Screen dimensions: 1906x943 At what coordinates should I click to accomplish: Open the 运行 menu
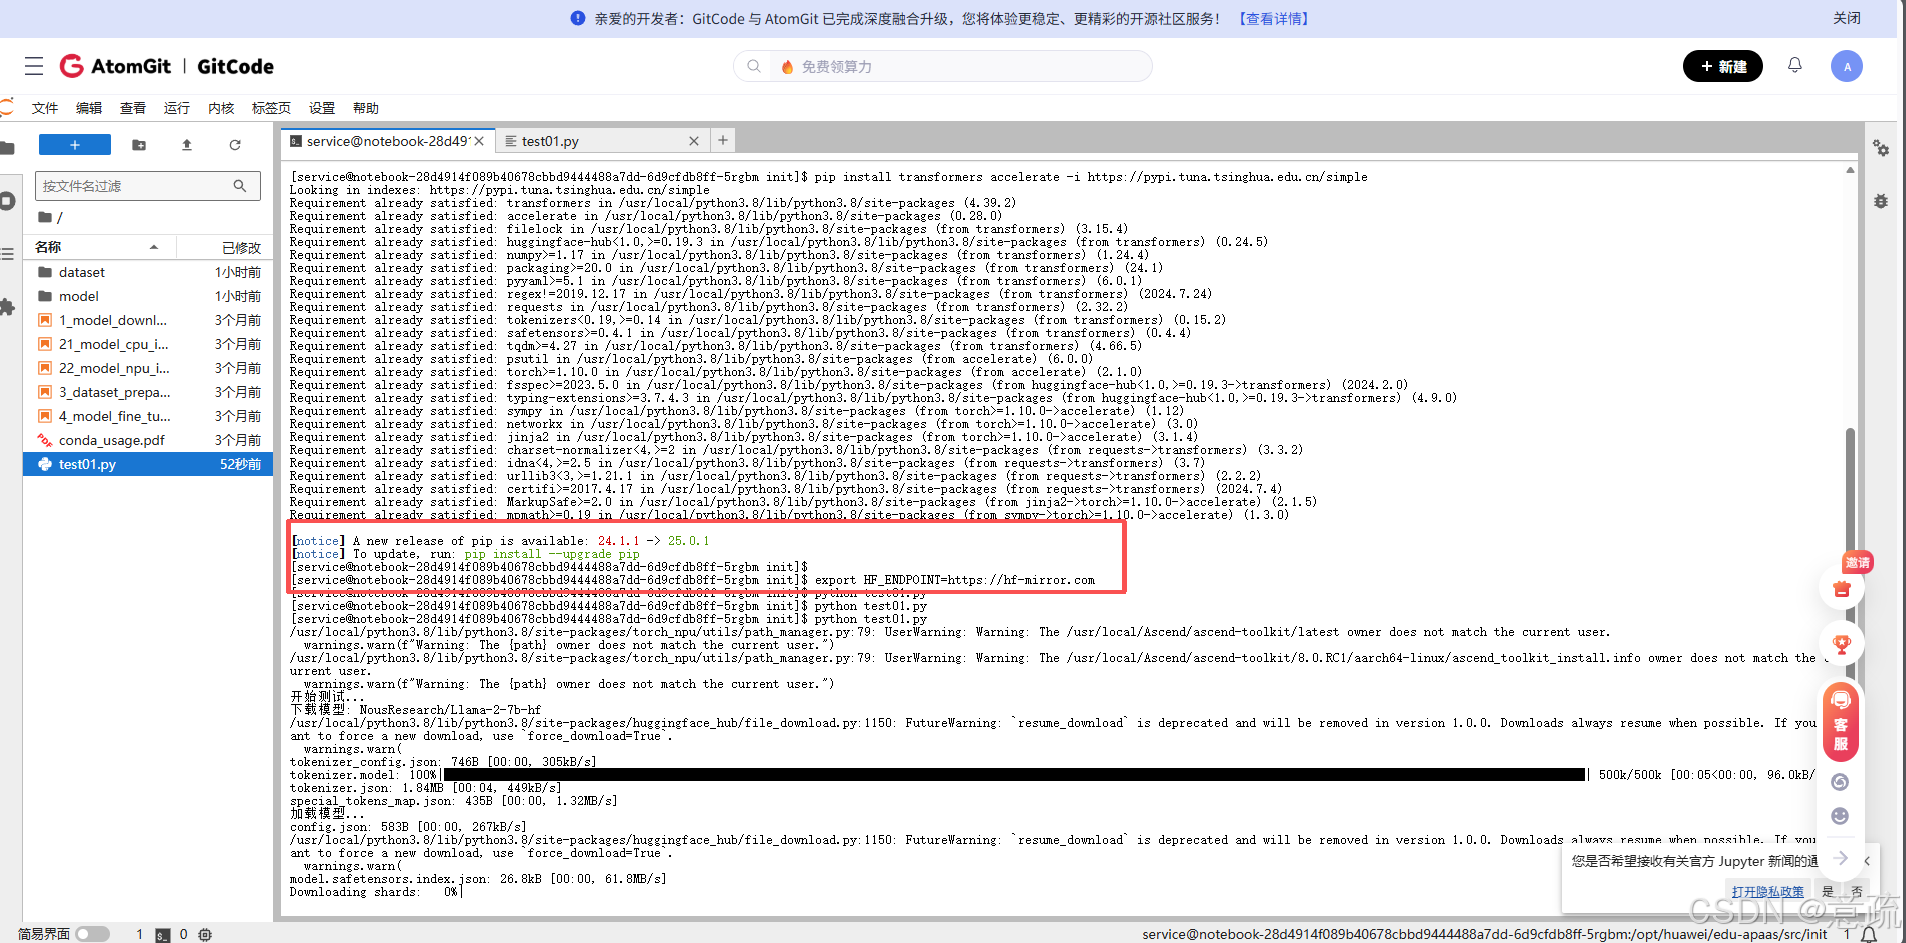(177, 108)
